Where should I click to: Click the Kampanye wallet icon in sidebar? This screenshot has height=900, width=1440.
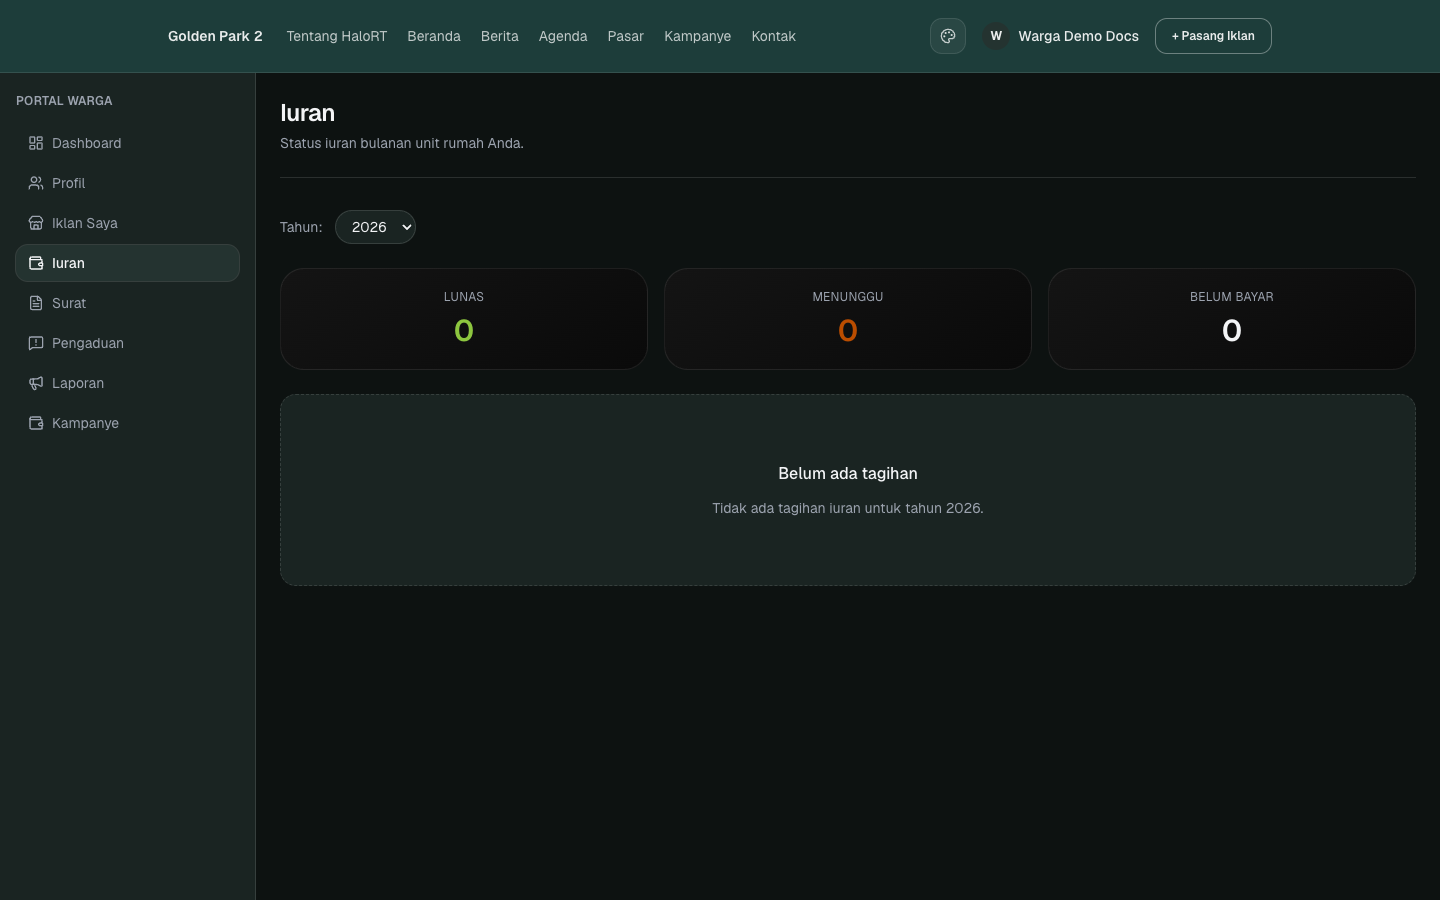point(36,423)
